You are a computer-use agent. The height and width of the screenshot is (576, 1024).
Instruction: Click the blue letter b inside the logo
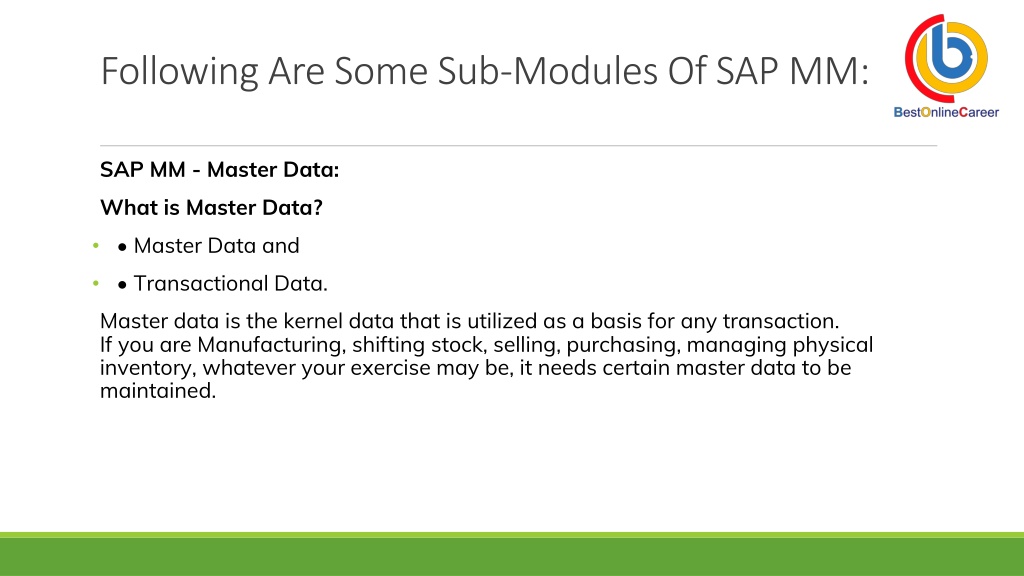[948, 52]
